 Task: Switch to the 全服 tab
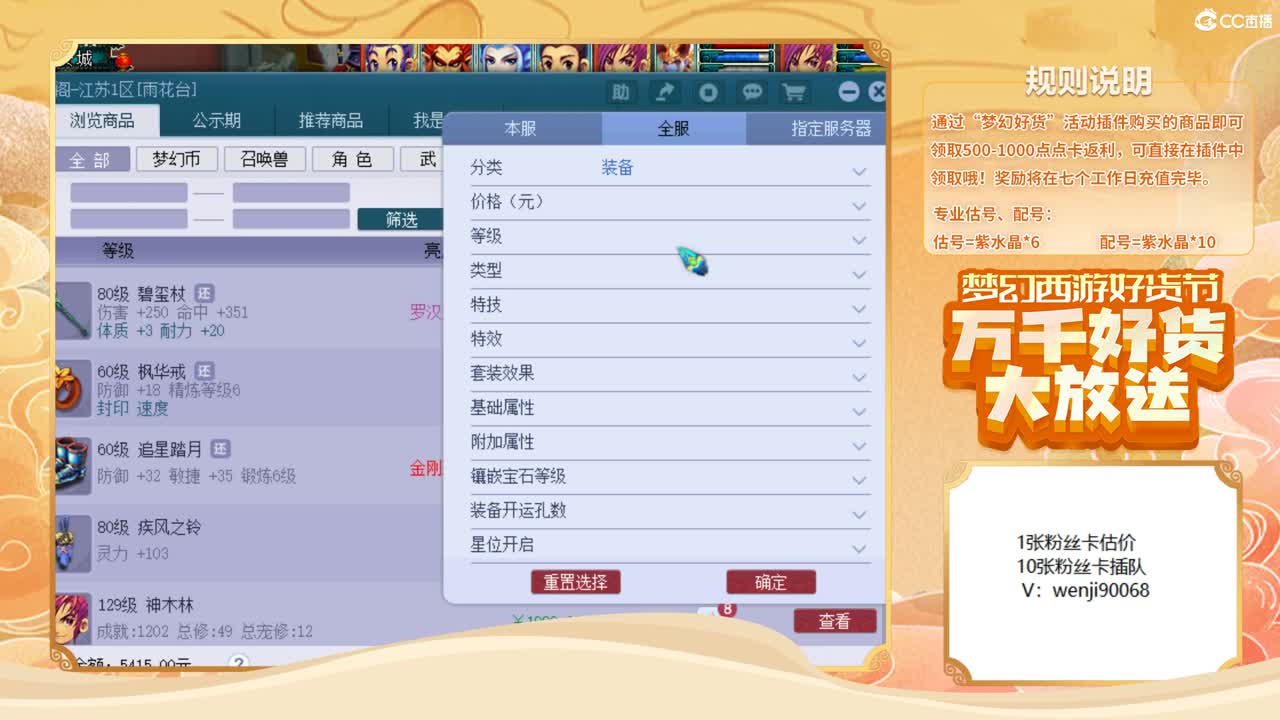tap(673, 128)
